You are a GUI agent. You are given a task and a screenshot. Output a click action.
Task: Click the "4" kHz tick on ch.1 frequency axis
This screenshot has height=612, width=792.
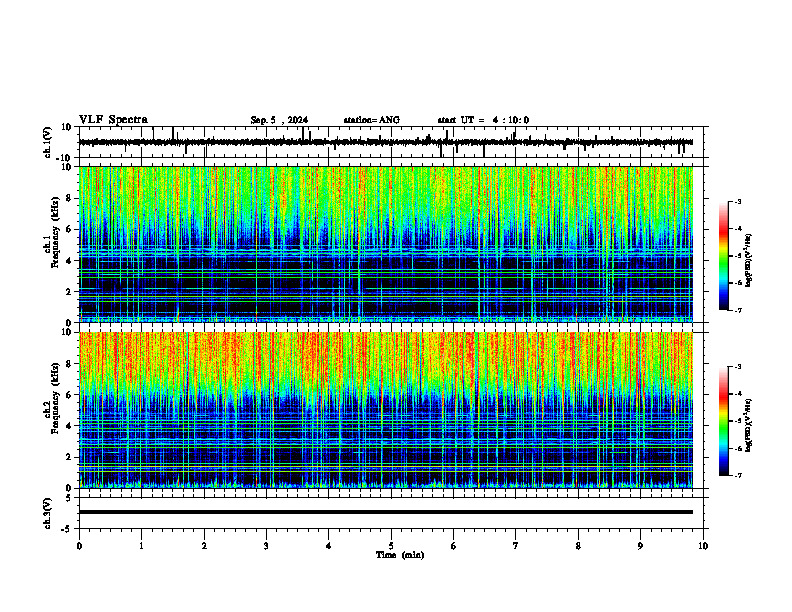(x=70, y=261)
